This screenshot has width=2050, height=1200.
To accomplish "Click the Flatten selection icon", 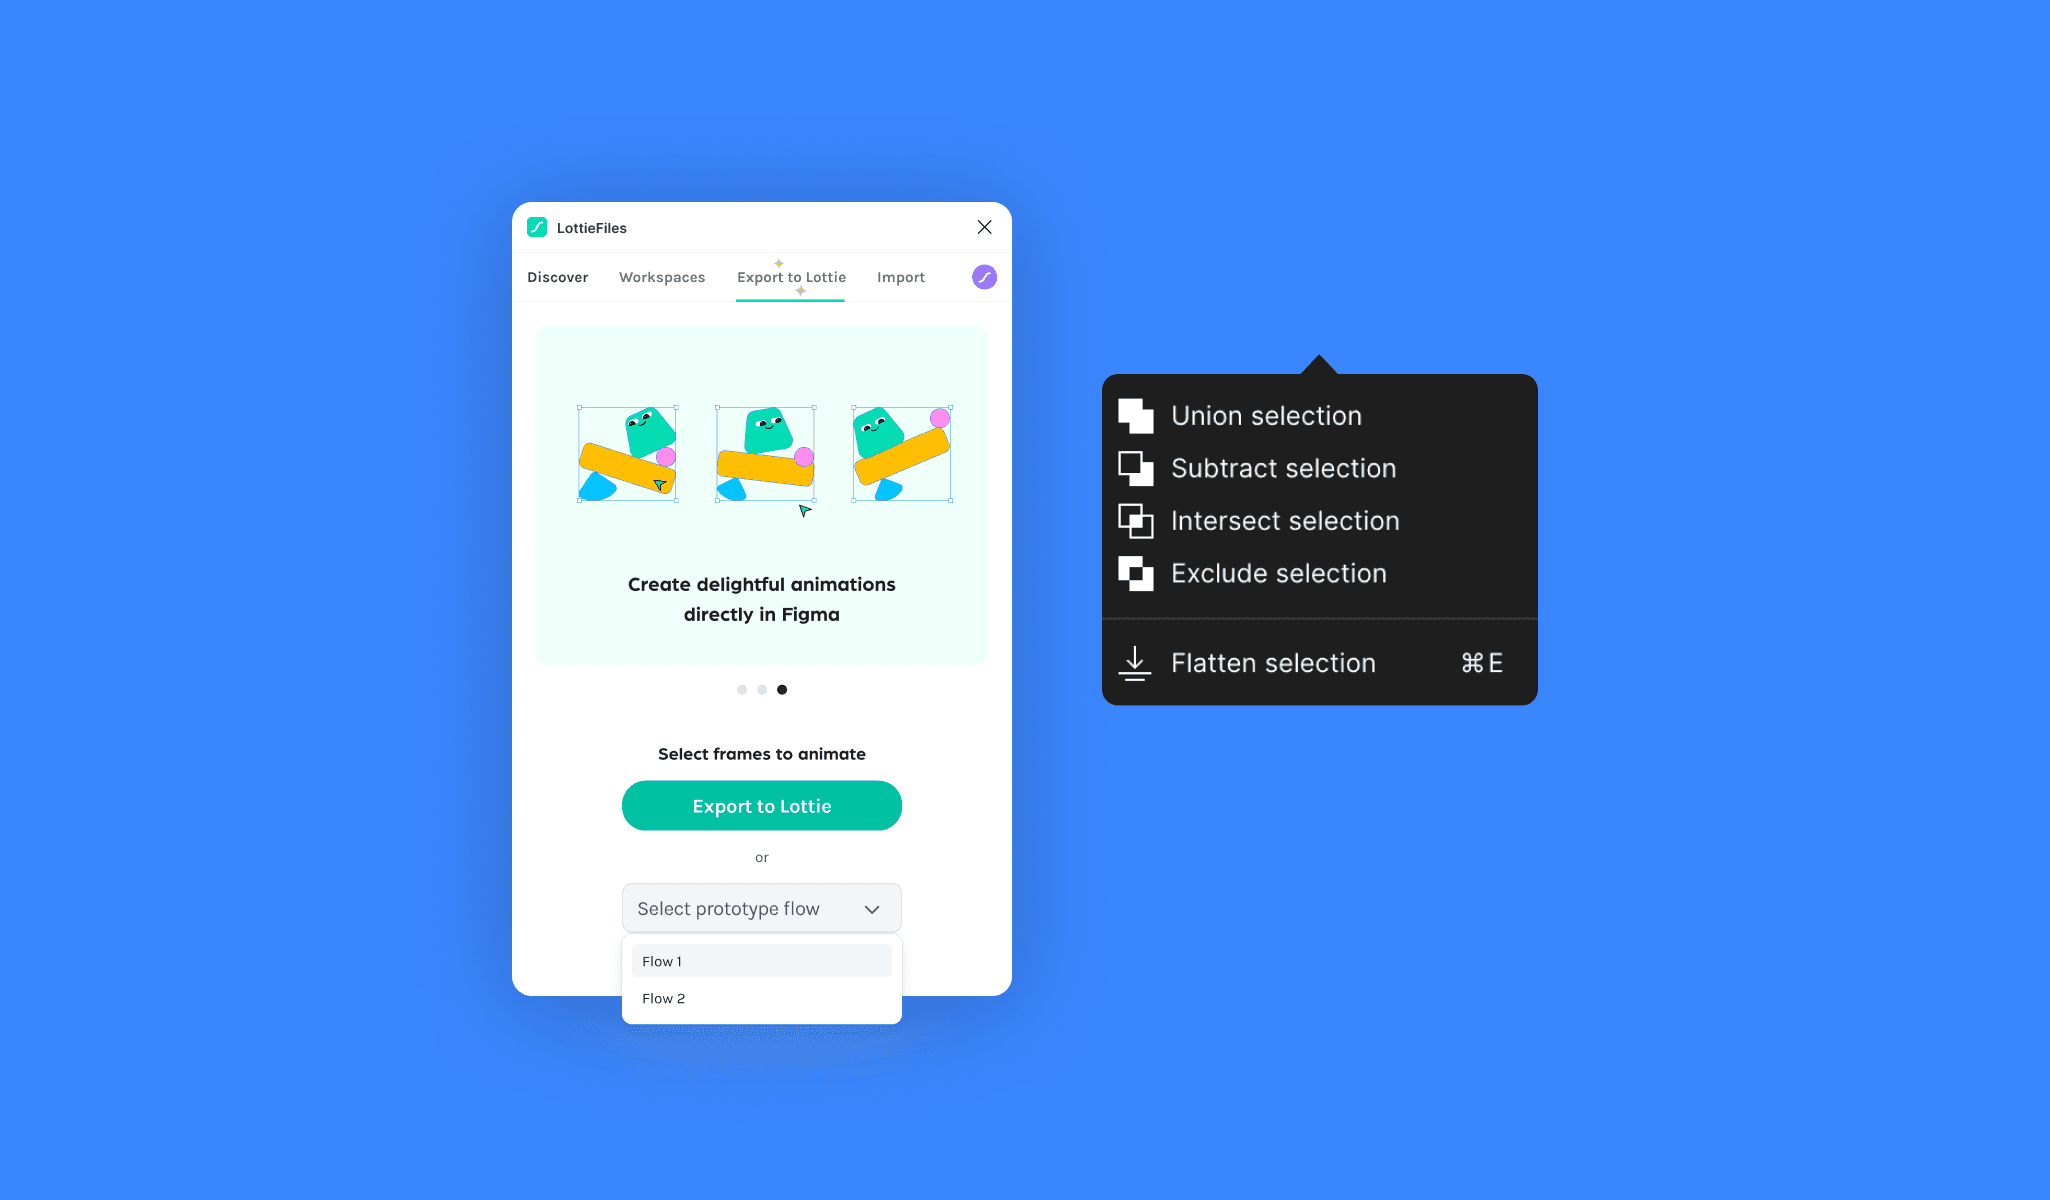I will [x=1134, y=661].
